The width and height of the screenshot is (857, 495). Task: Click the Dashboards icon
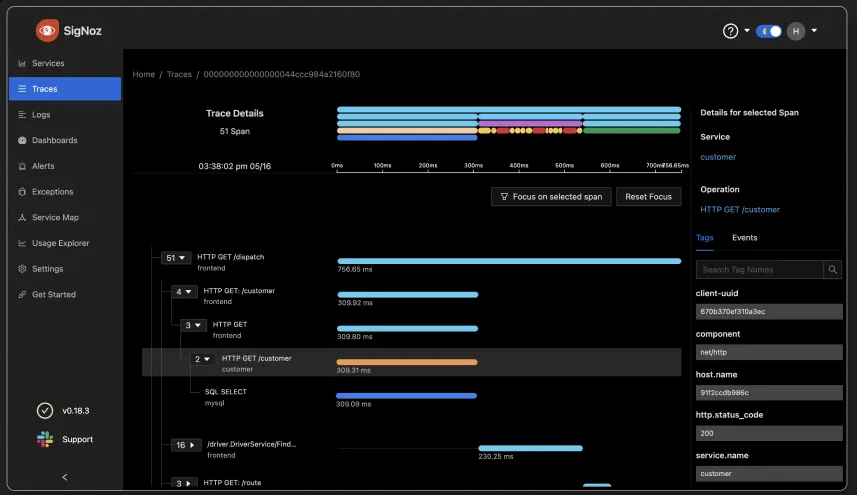pyautogui.click(x=22, y=140)
